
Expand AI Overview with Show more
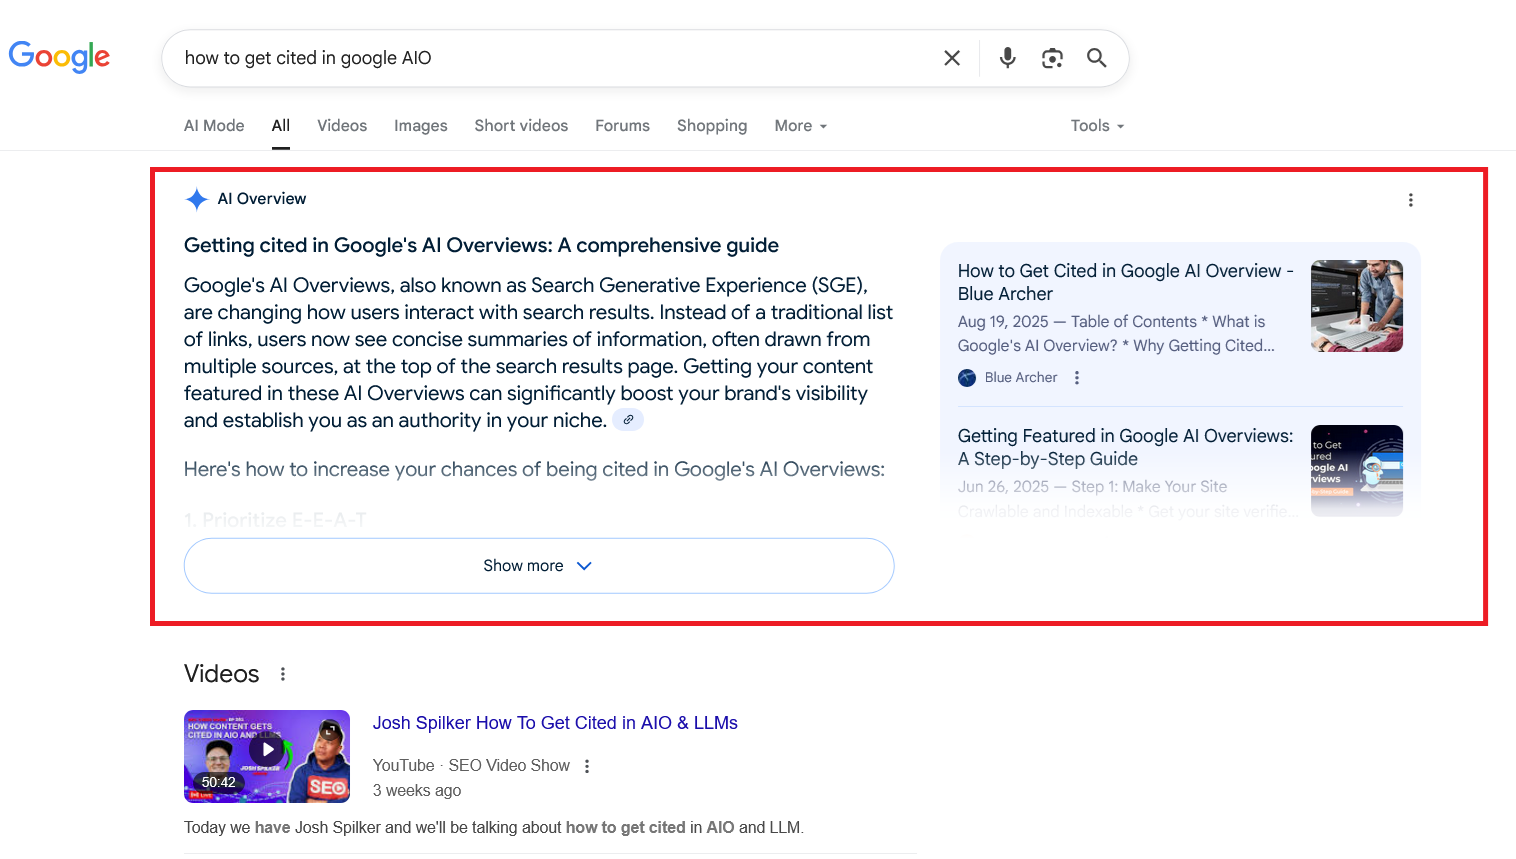click(539, 566)
